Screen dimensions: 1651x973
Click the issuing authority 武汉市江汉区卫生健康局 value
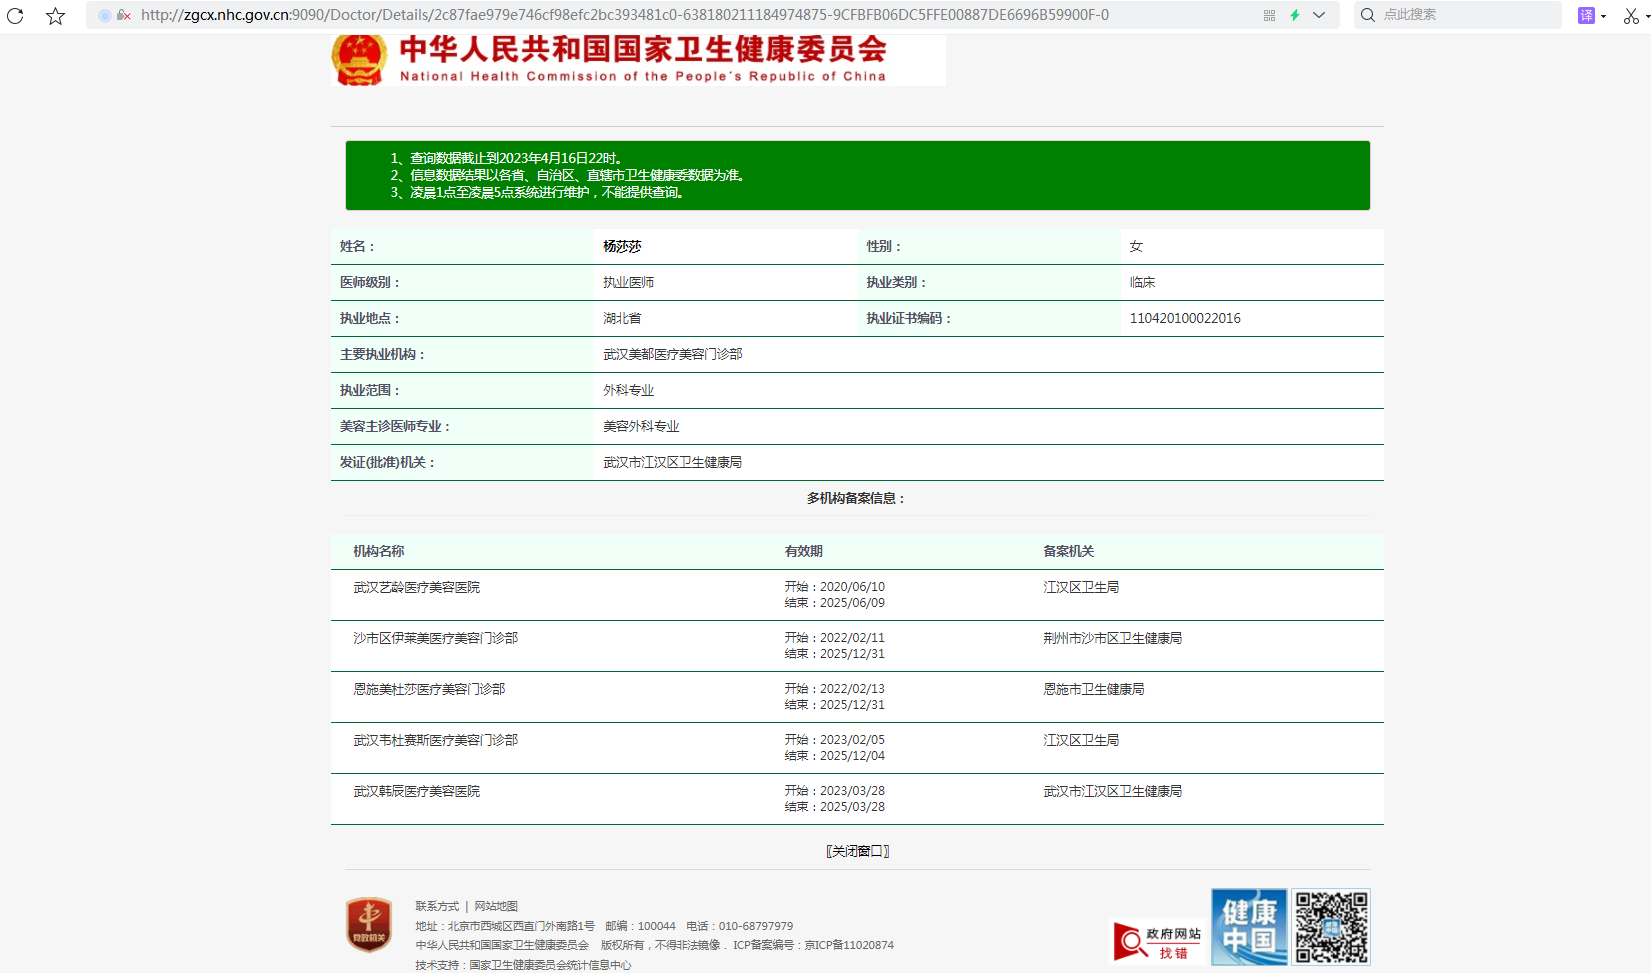[673, 462]
